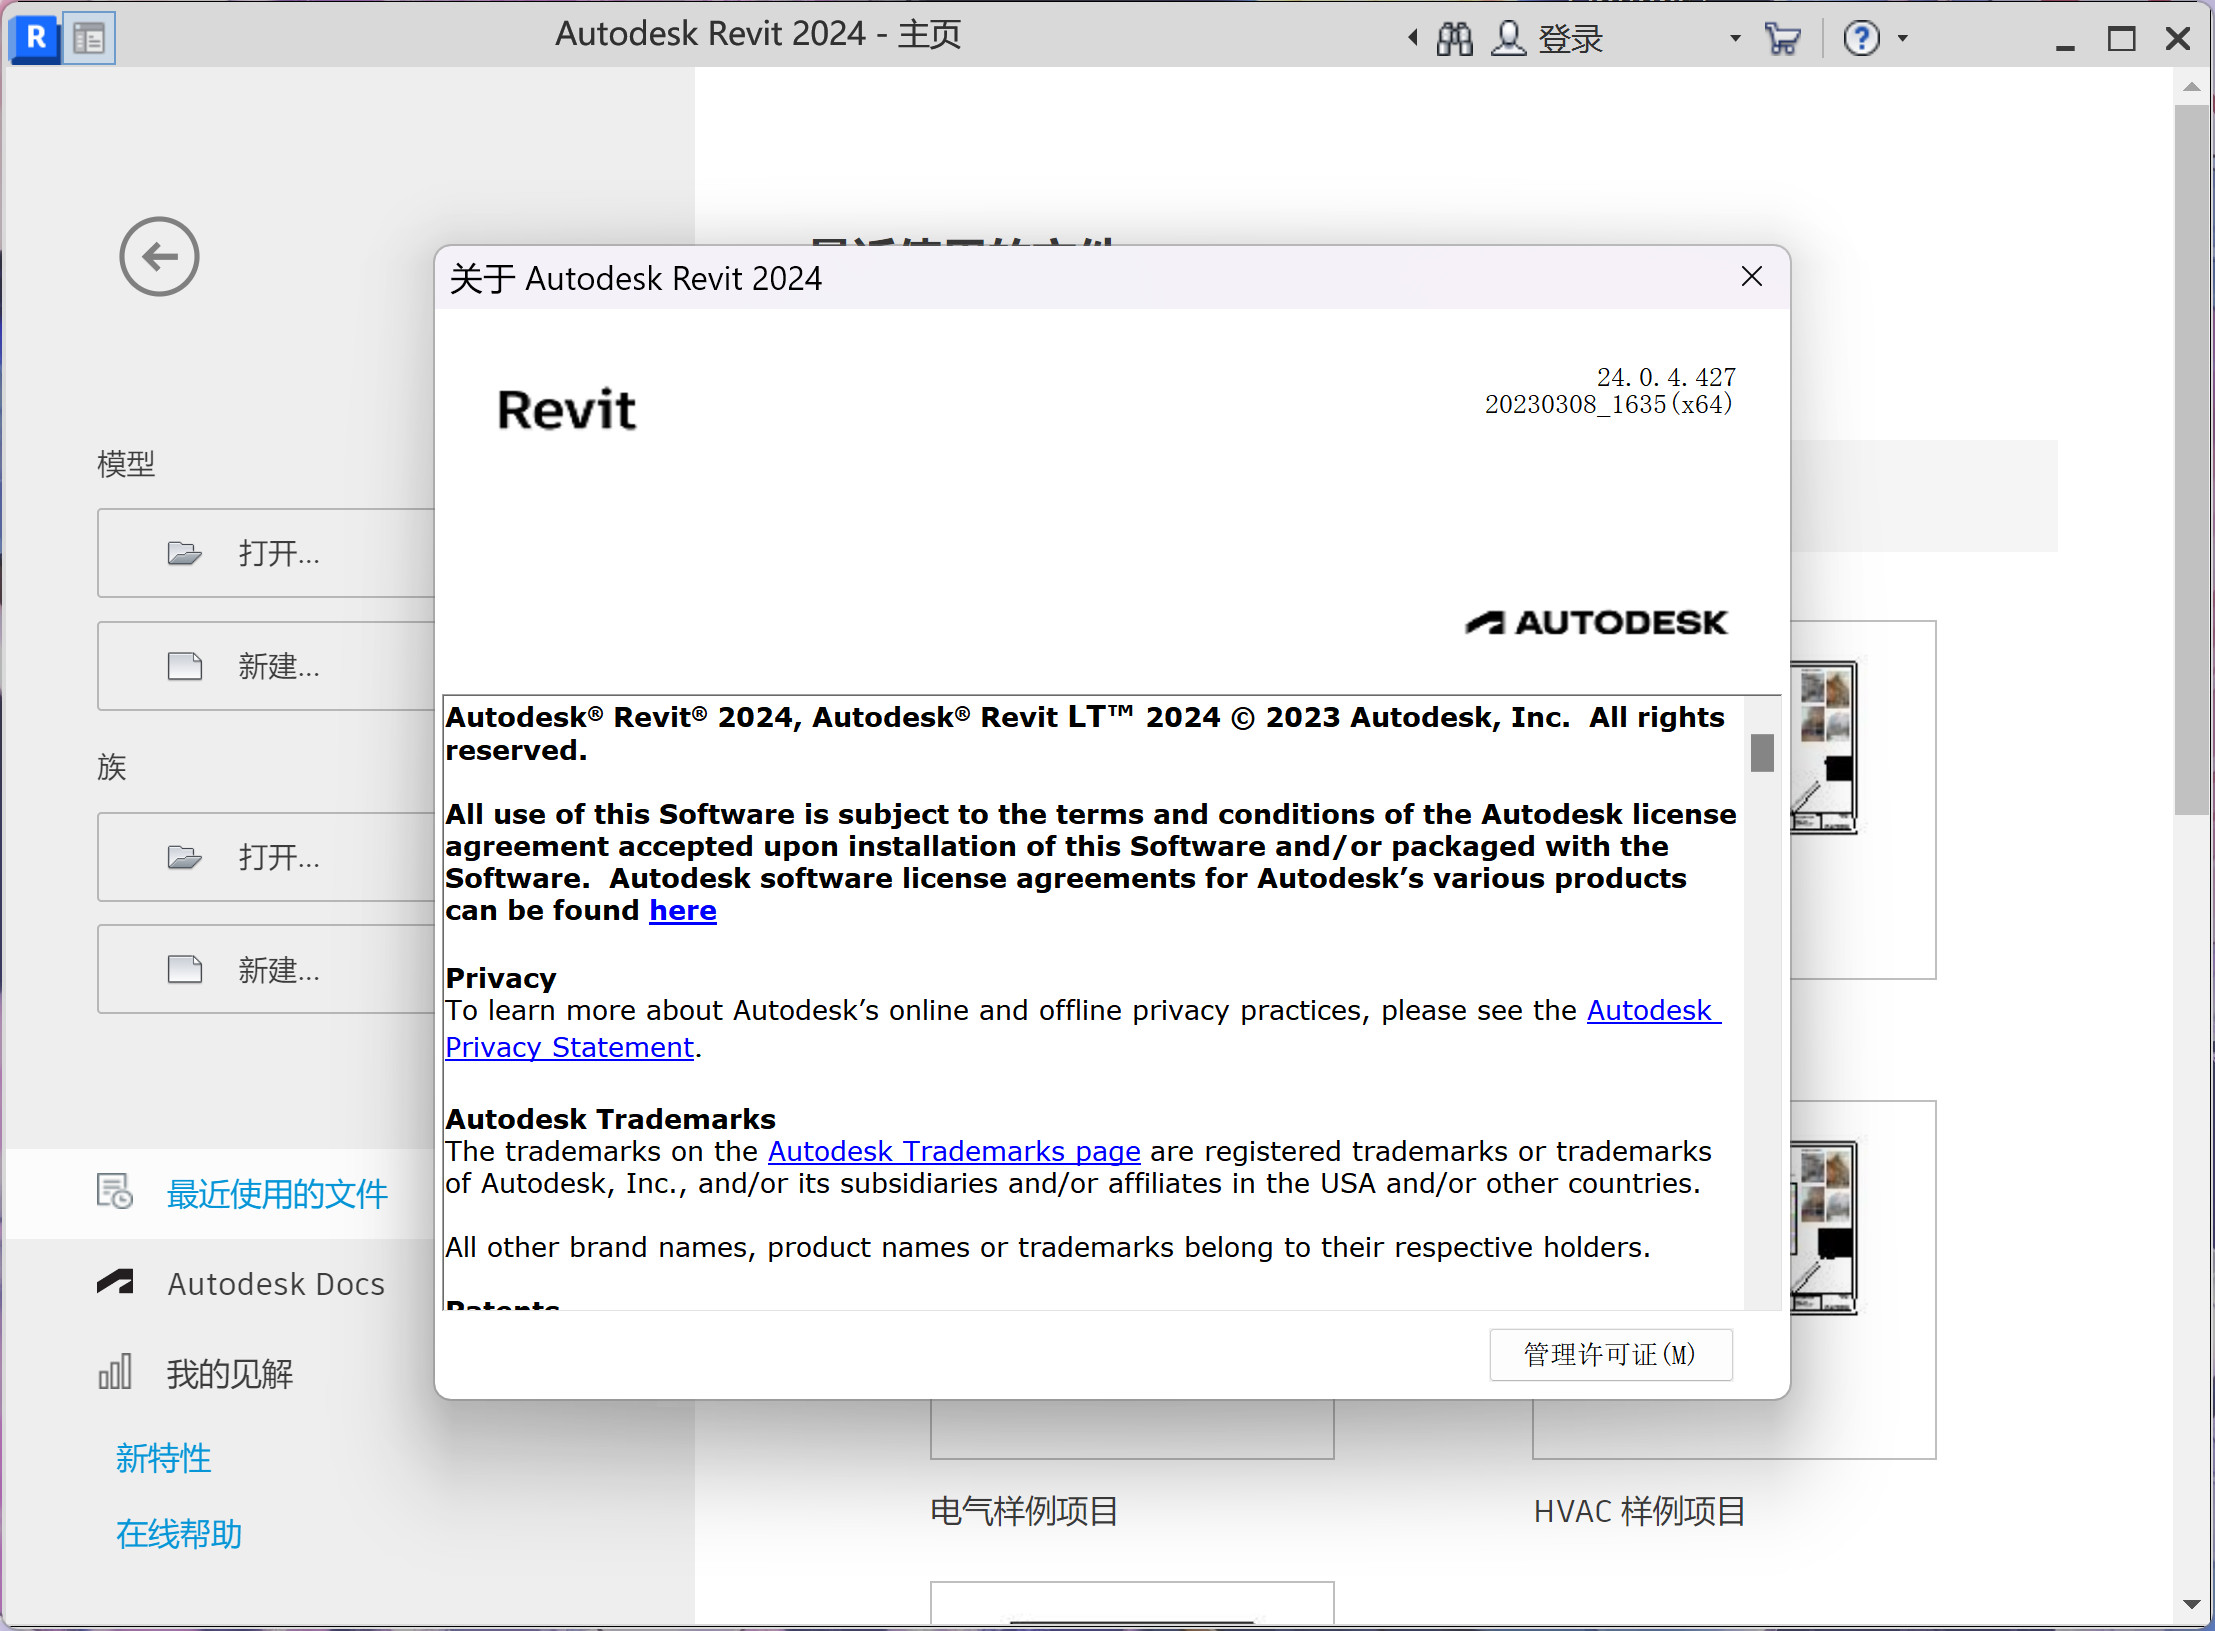Open the home page panel icon in title bar
The image size is (2215, 1631).
pyautogui.click(x=90, y=38)
